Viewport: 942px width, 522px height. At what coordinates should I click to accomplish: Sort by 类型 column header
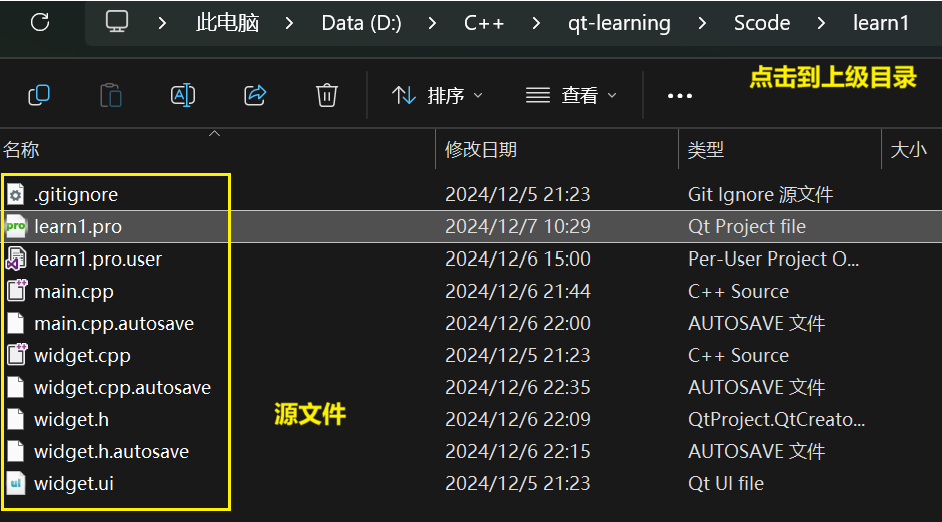[x=706, y=150]
